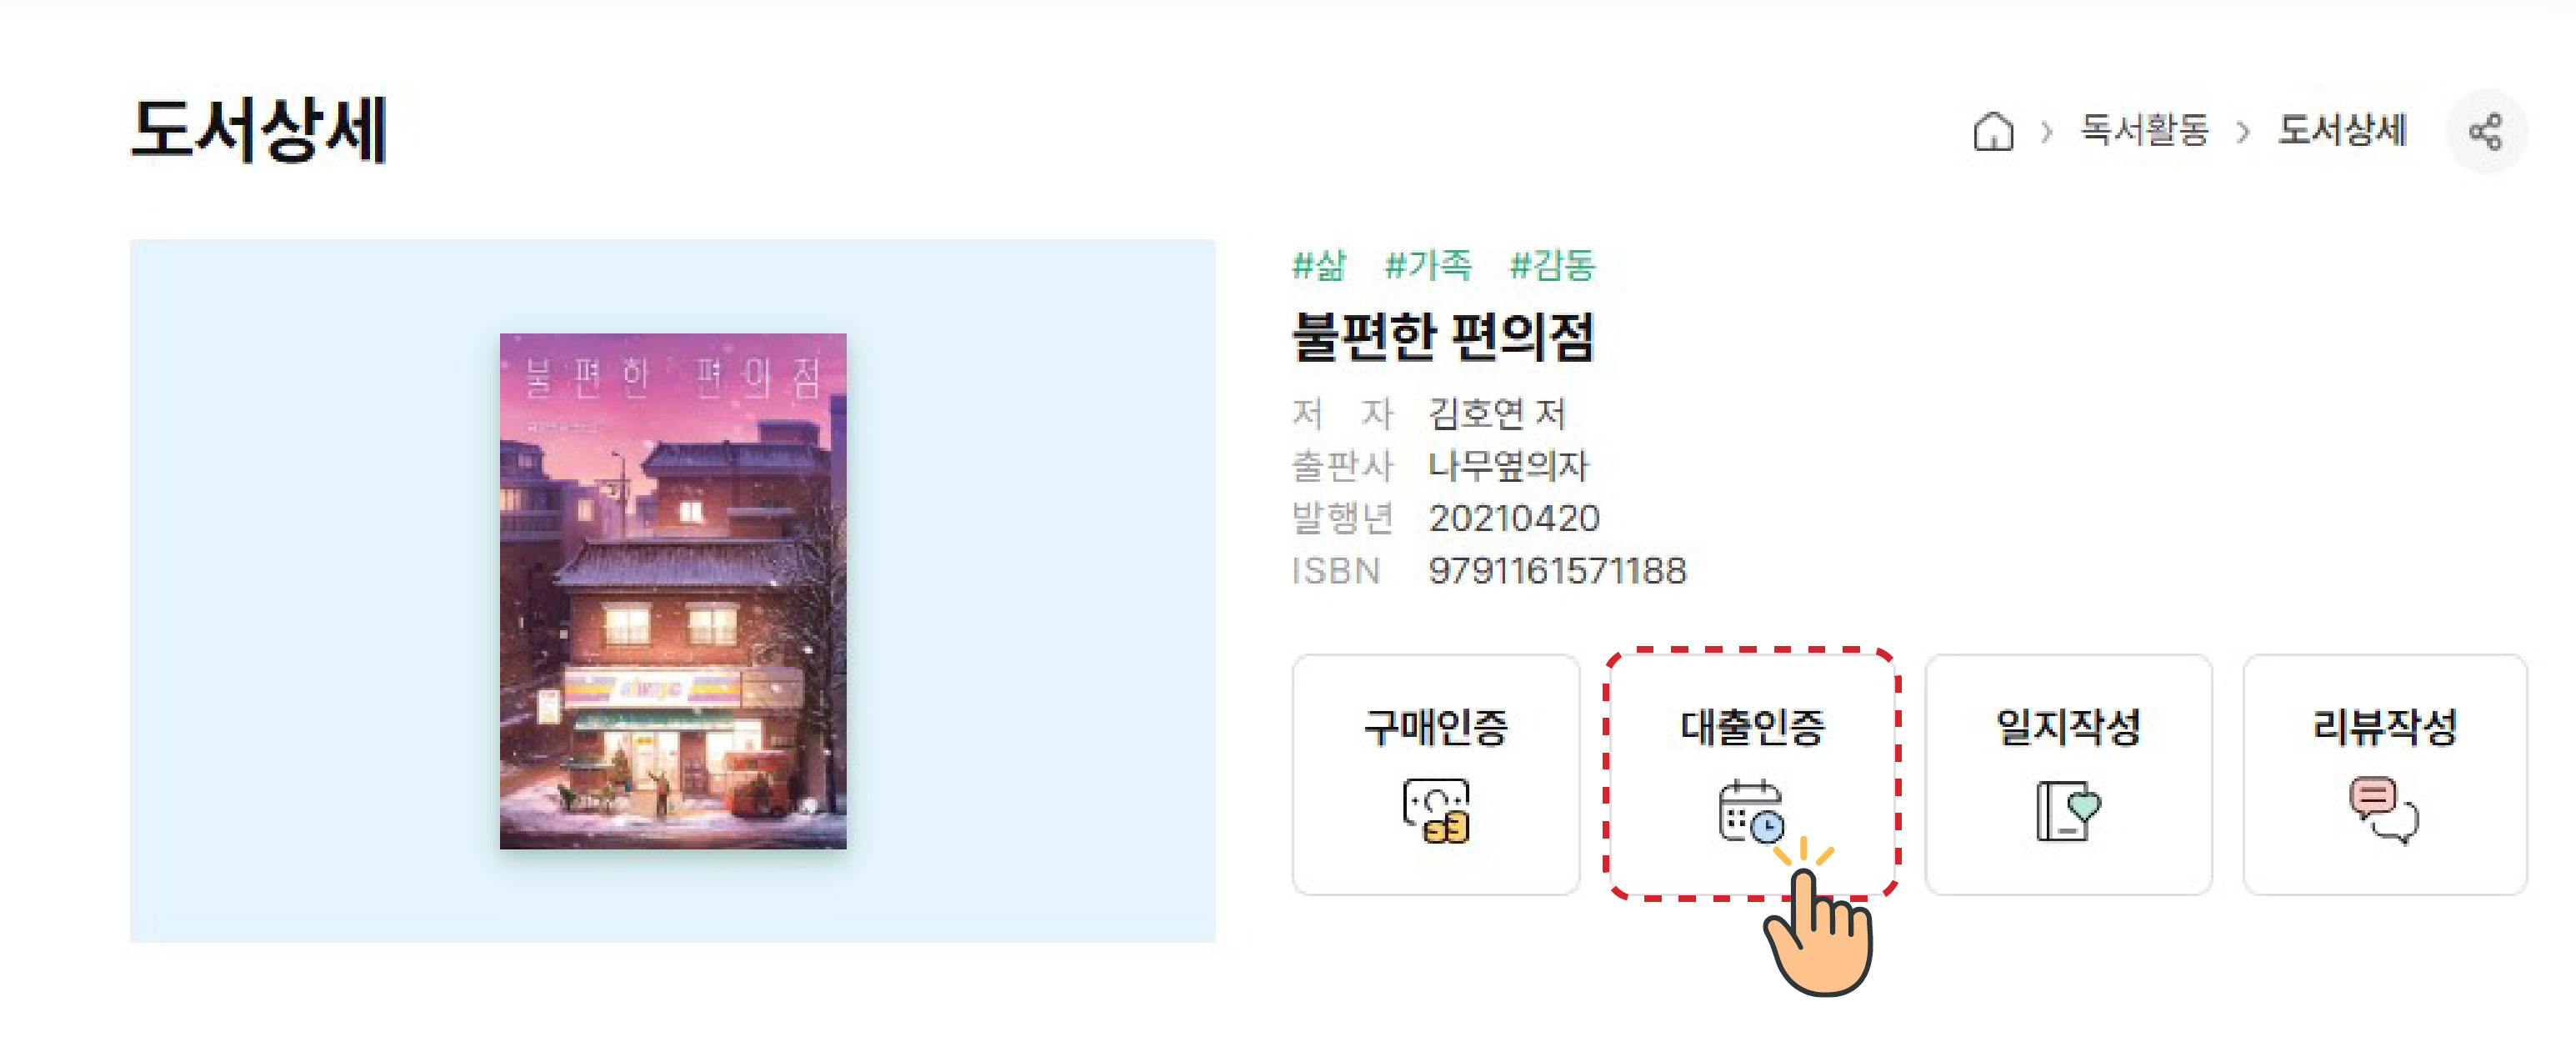Click the 일지작성 notebook heart icon
This screenshot has height=1052, width=2576.
[2068, 810]
